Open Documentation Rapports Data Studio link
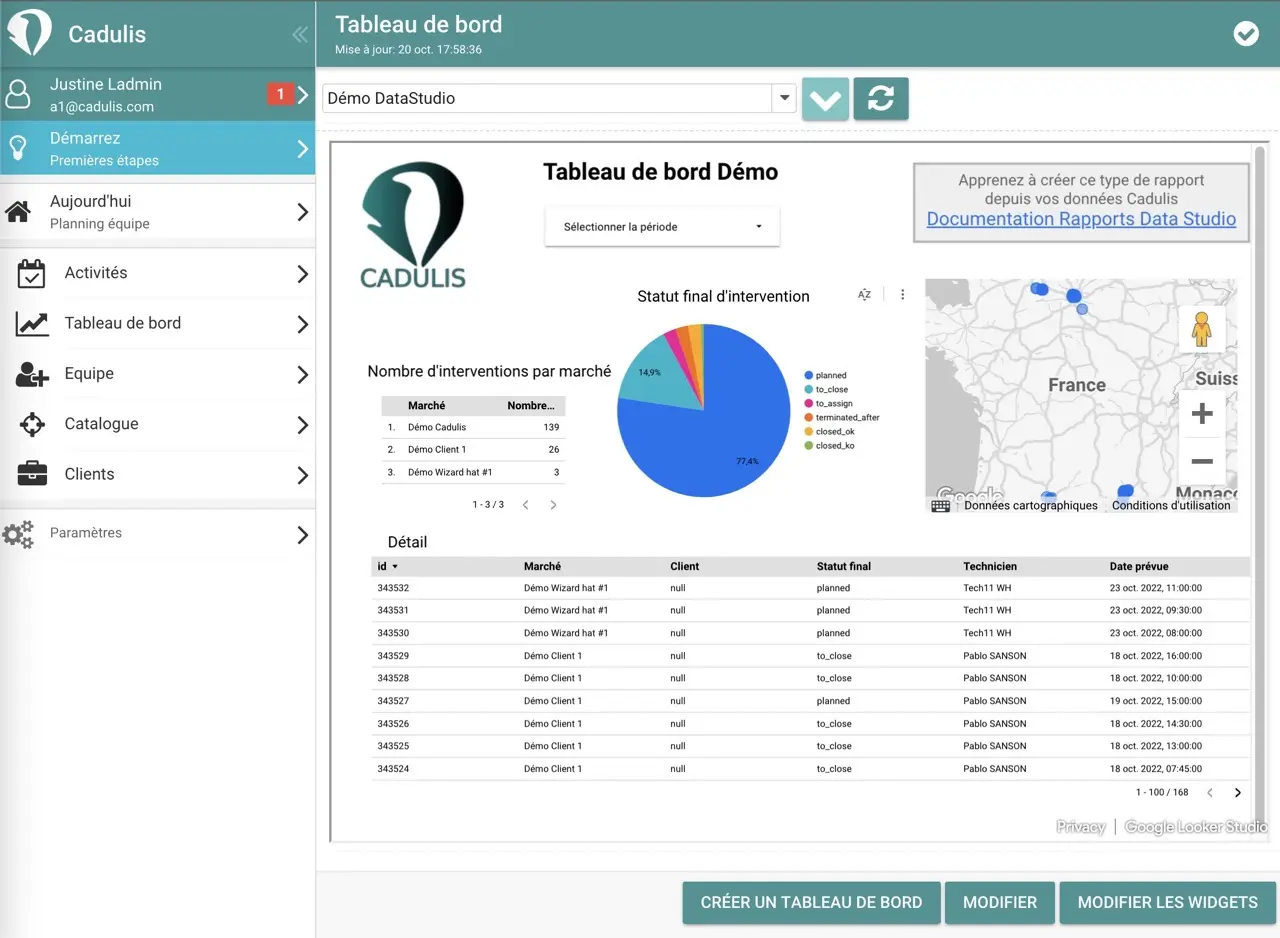Screen dimensions: 1280x938 (x=1081, y=219)
